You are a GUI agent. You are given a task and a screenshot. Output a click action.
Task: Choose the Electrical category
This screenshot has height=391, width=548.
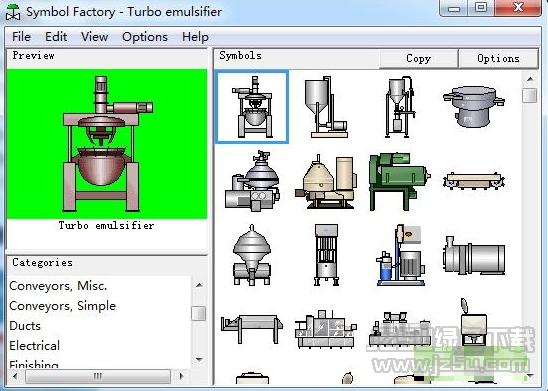[x=35, y=346]
